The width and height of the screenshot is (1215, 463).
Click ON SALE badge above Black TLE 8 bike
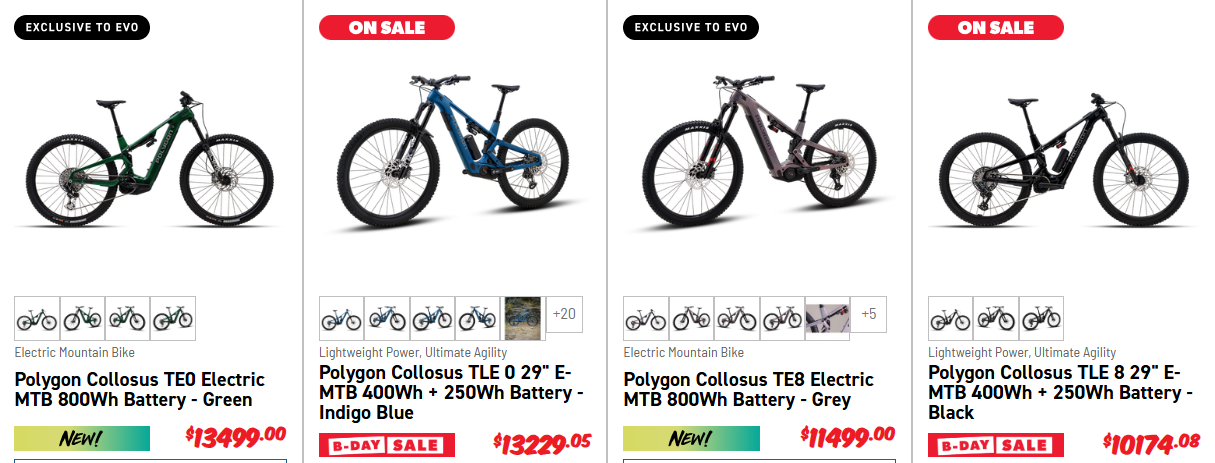996,27
